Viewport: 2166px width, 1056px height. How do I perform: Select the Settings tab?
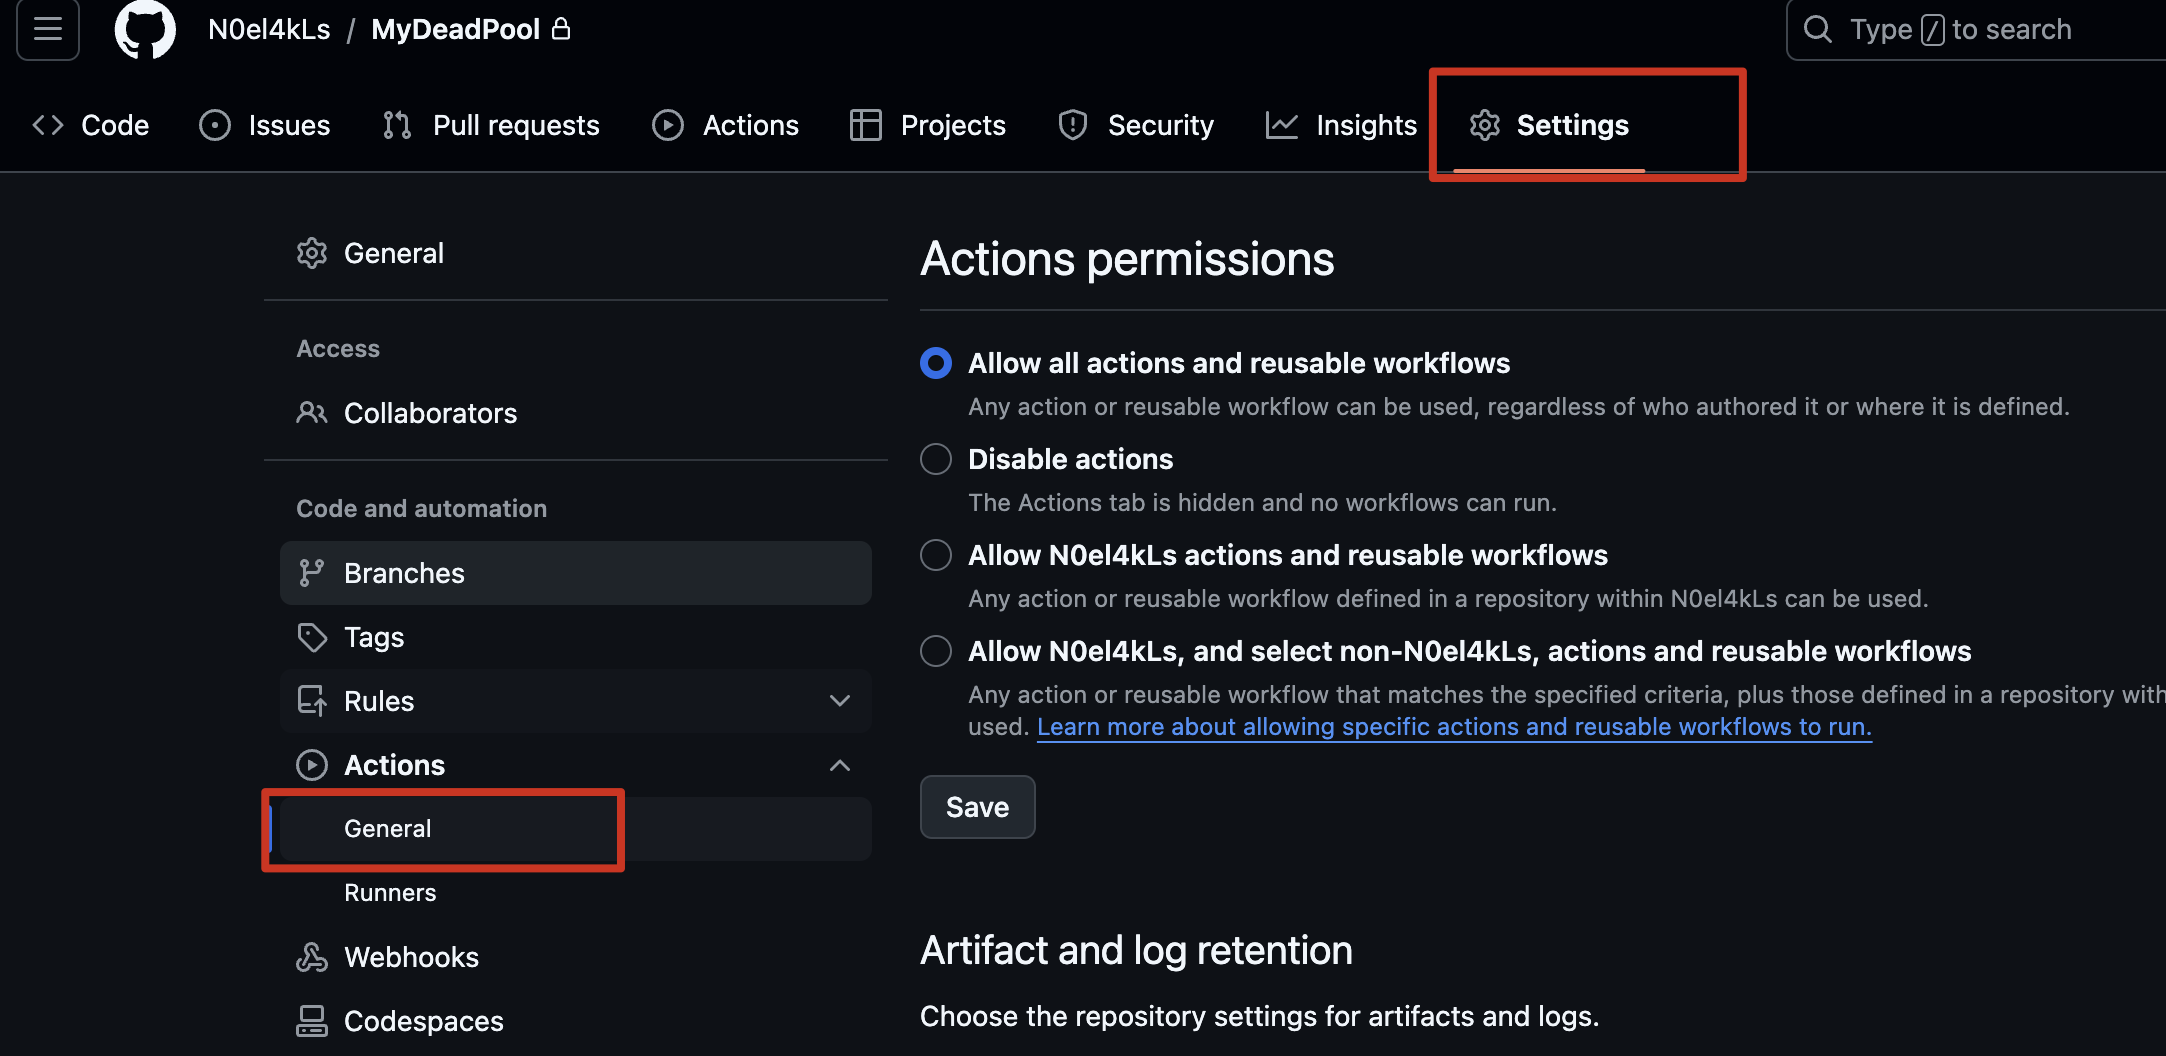point(1549,125)
